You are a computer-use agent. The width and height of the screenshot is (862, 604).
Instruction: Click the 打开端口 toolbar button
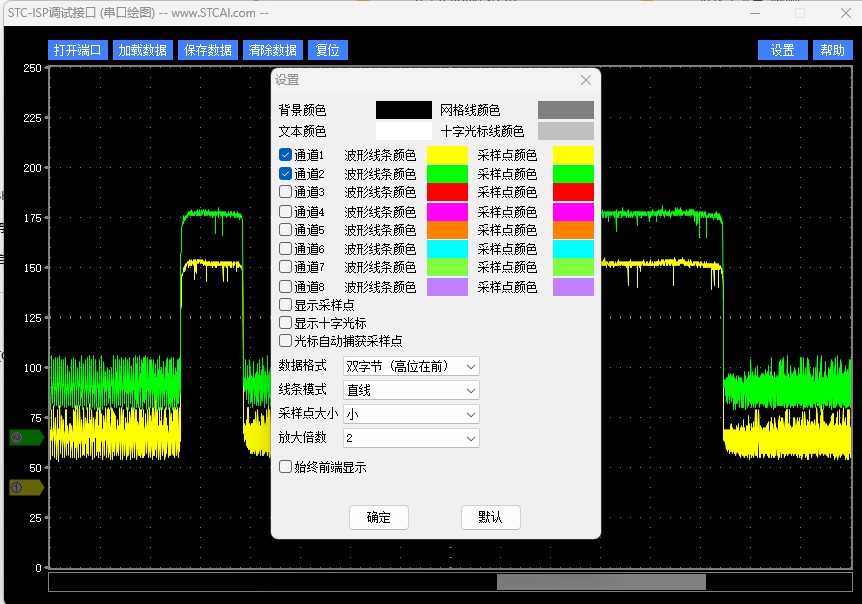point(78,50)
